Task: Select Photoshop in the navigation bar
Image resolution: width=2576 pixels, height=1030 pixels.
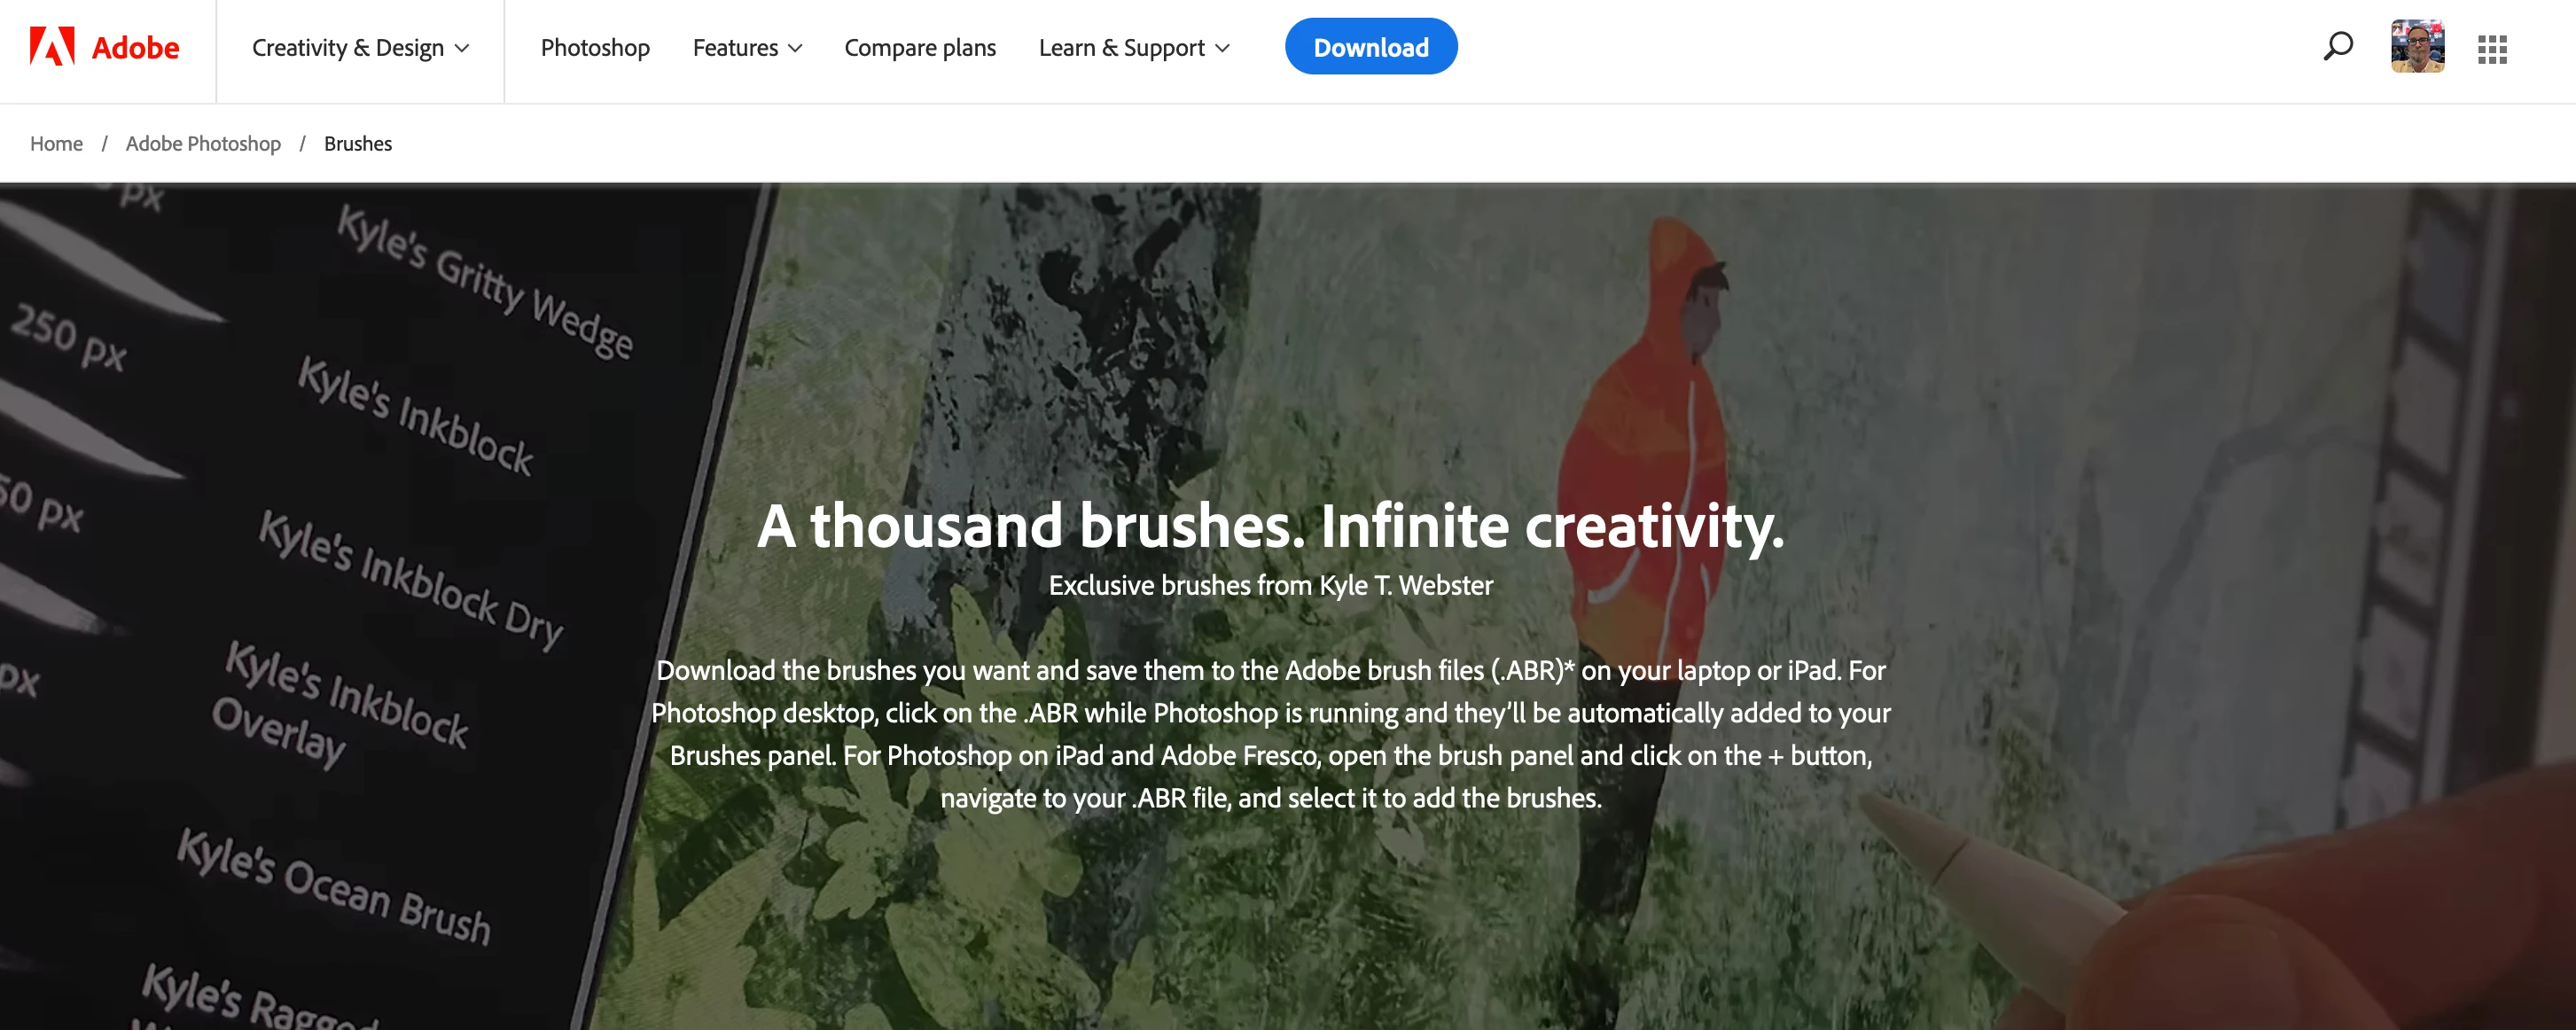Action: click(x=595, y=48)
